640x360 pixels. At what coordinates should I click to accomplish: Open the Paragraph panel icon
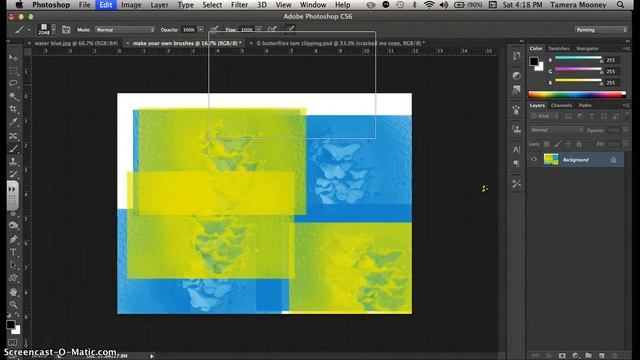[516, 163]
